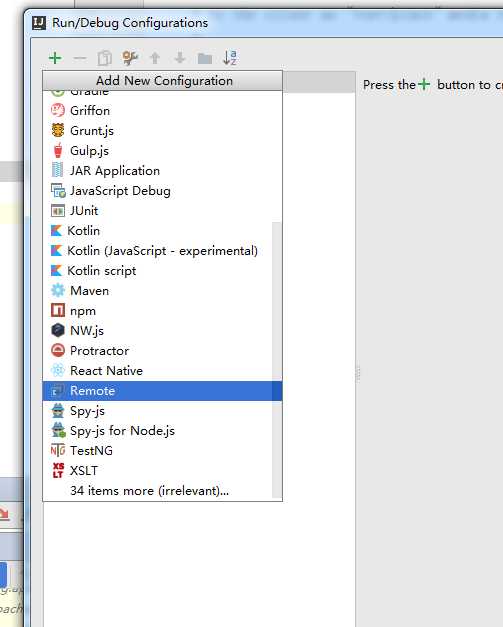Image resolution: width=503 pixels, height=627 pixels.
Task: Click the dialog splitter handle
Action: click(x=358, y=374)
